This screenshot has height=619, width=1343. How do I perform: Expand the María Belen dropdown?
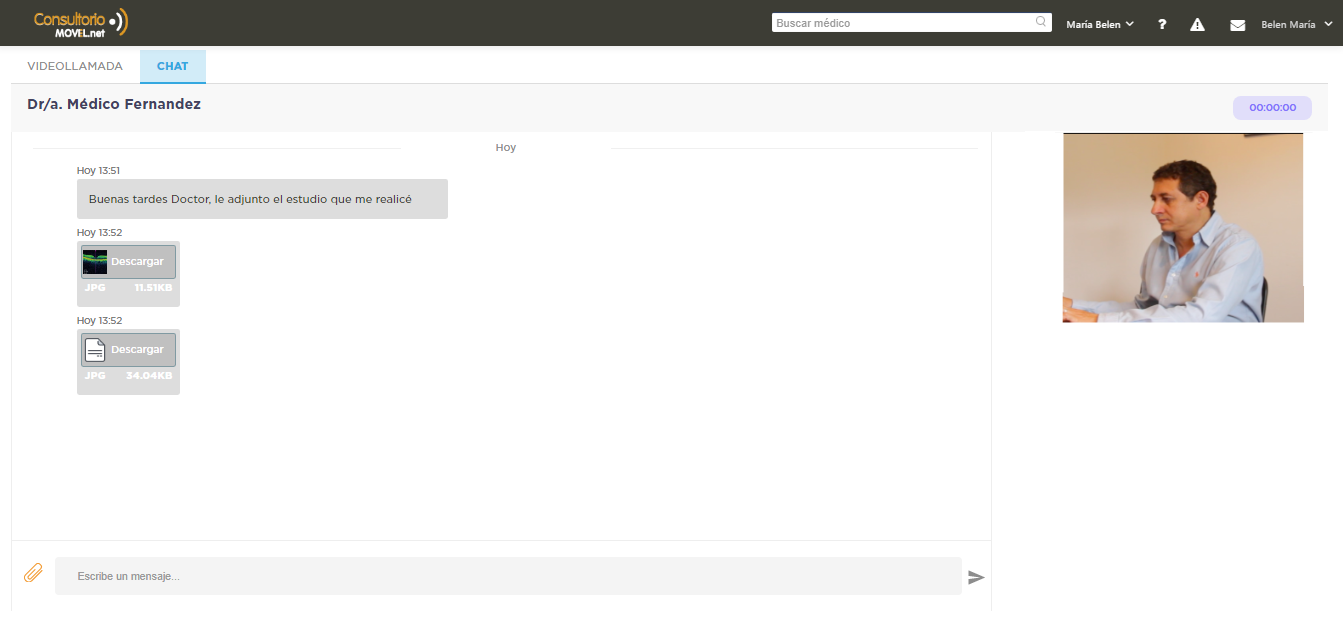1100,24
